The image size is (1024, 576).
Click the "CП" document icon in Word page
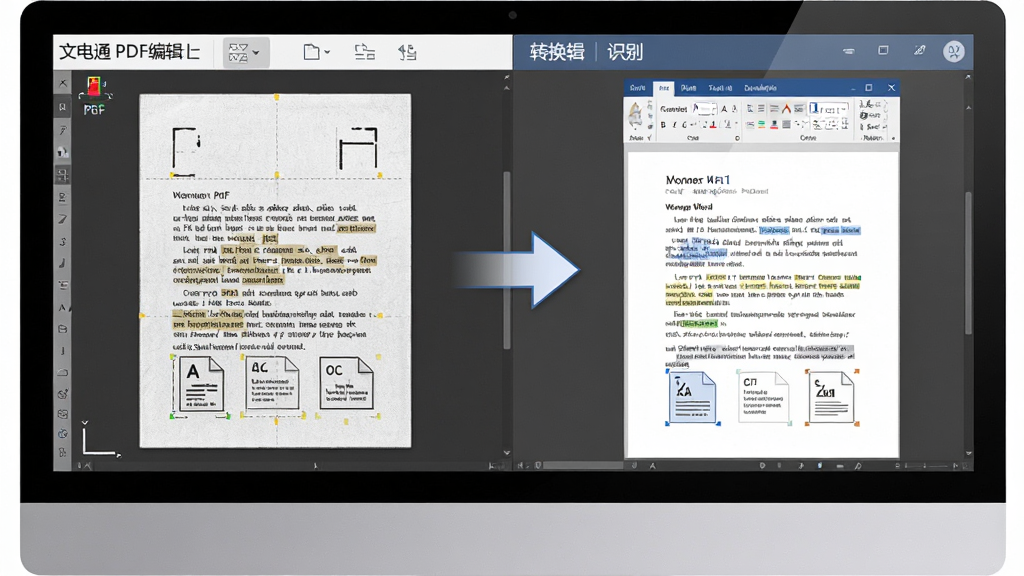click(763, 396)
